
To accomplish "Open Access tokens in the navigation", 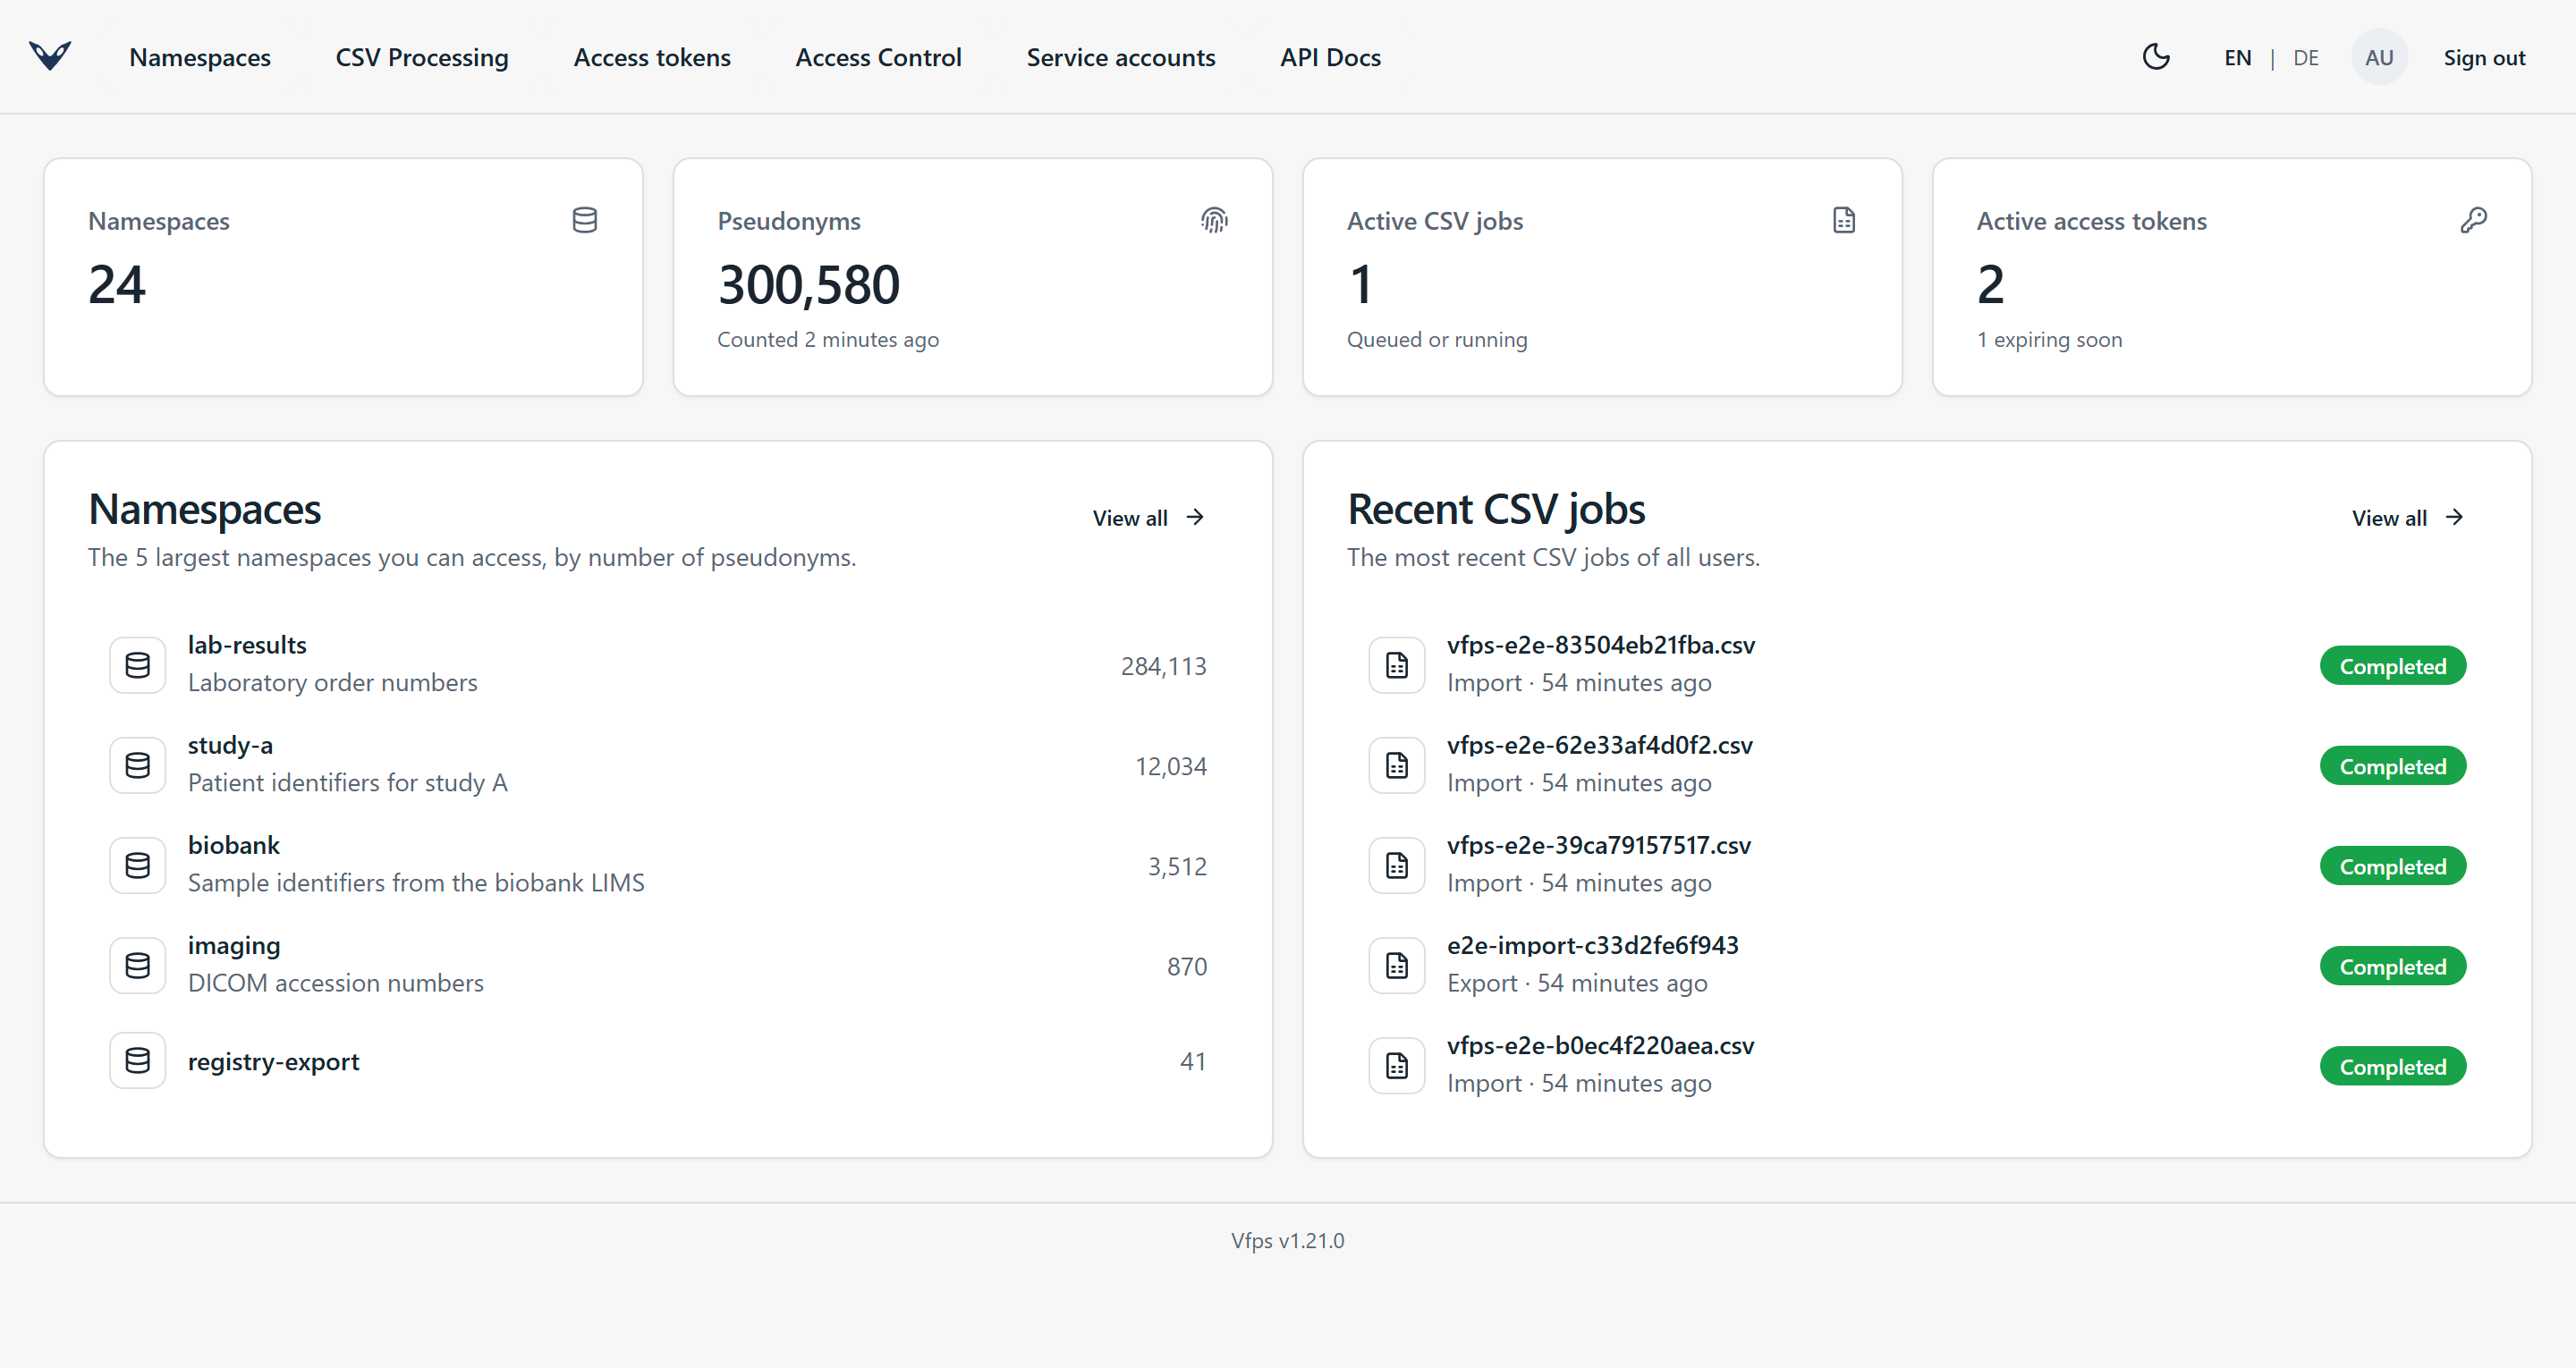I will point(652,57).
